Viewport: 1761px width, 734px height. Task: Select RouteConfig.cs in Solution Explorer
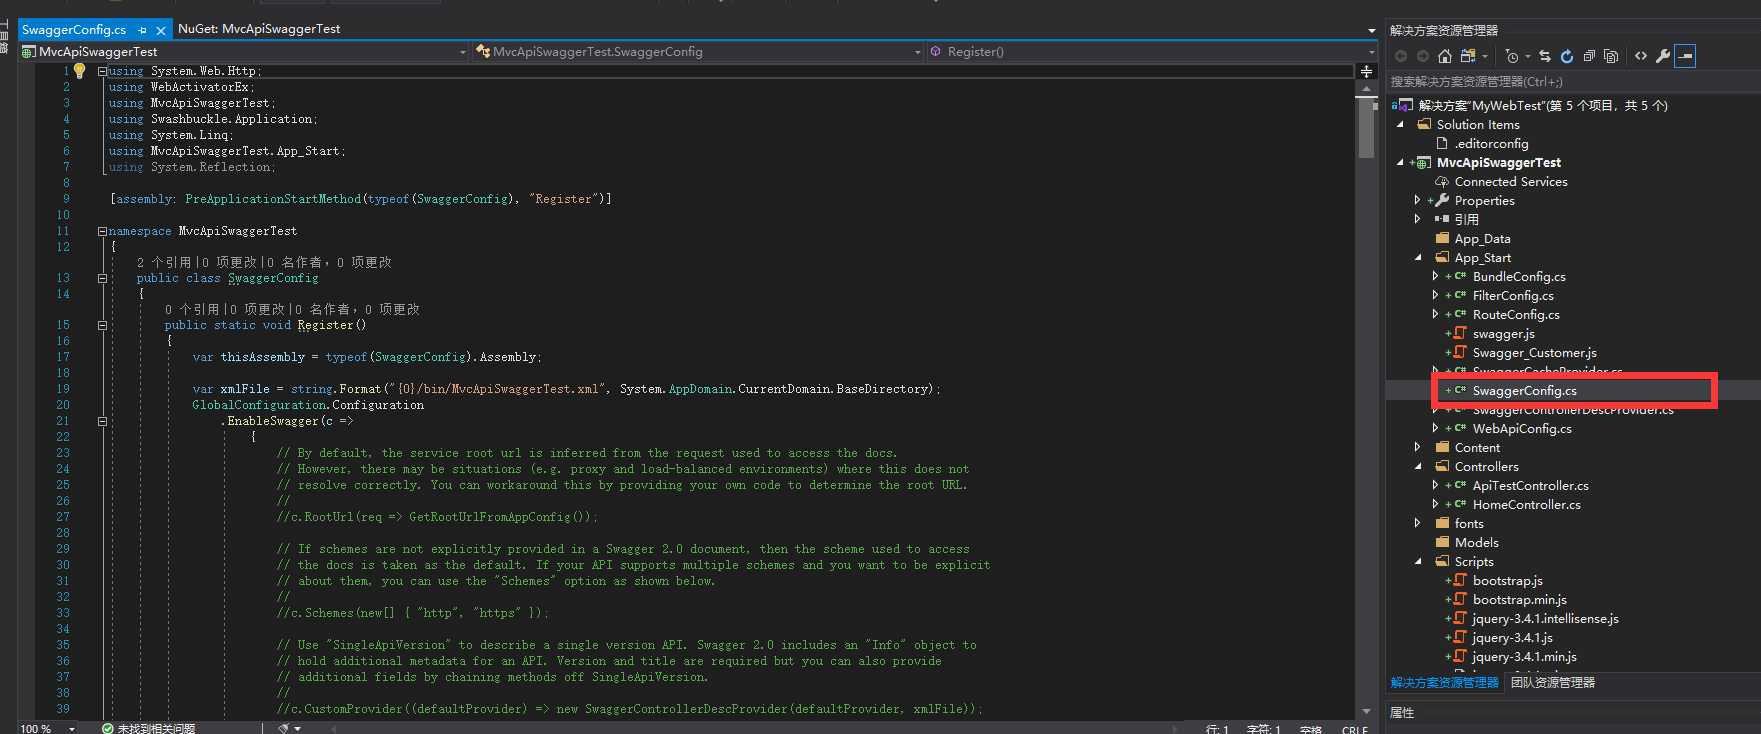[1515, 314]
